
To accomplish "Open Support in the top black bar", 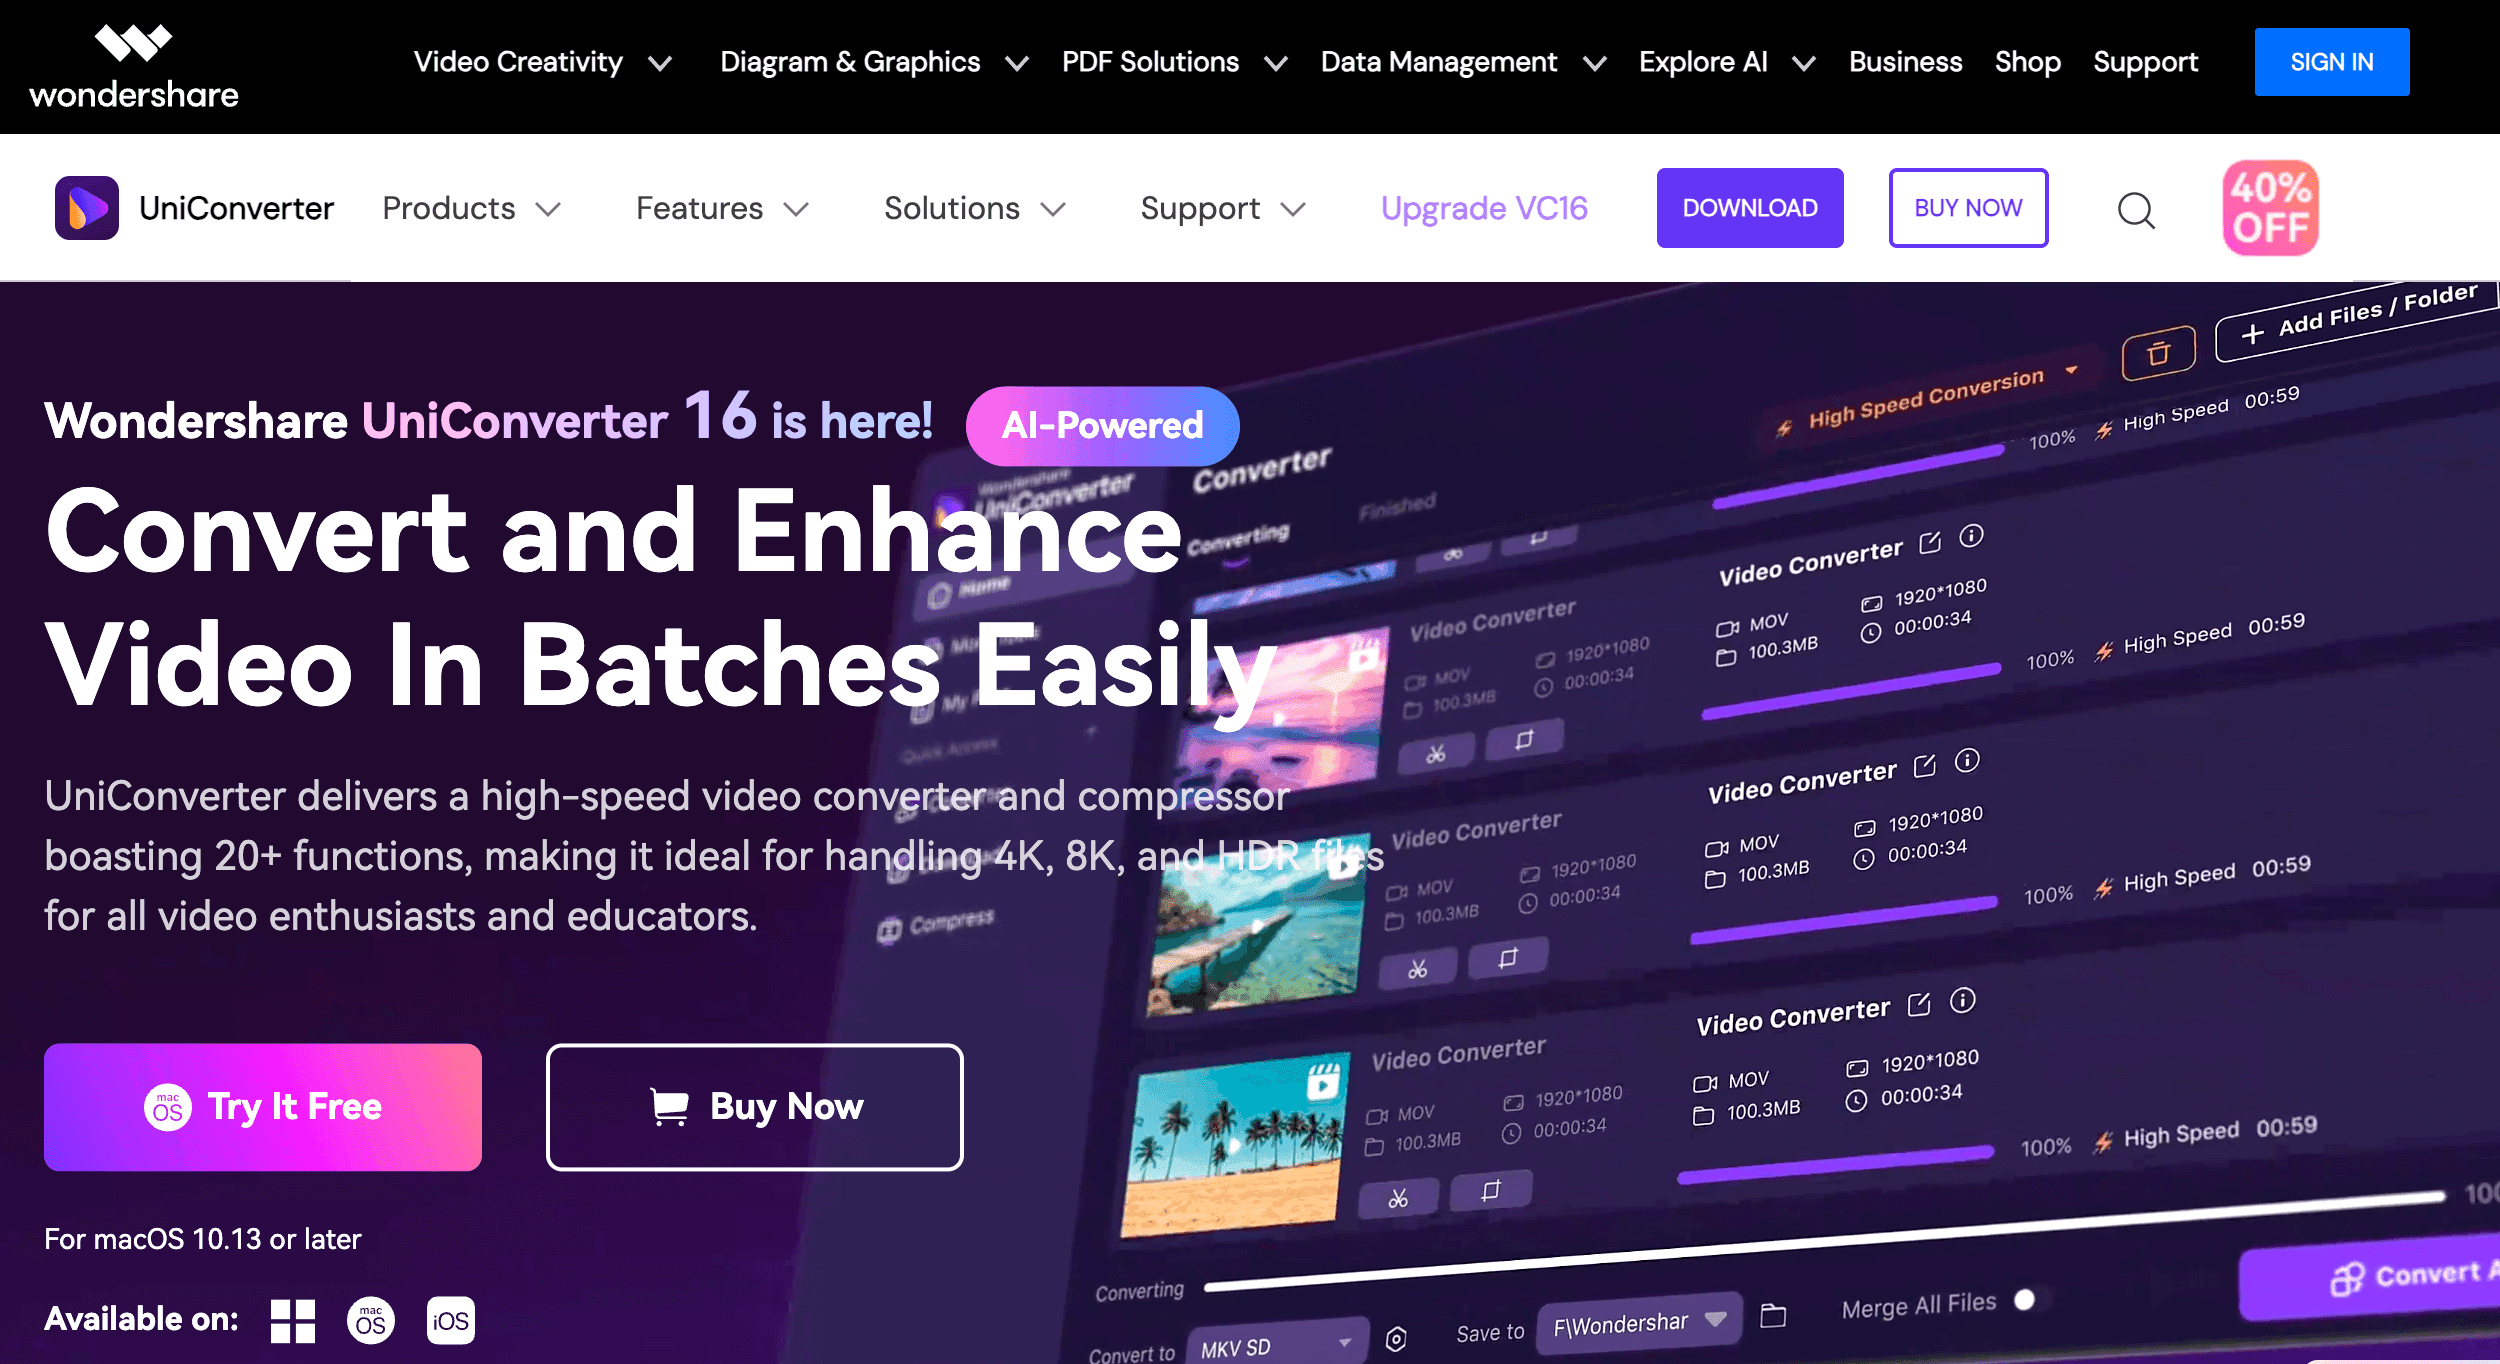I will point(2145,62).
